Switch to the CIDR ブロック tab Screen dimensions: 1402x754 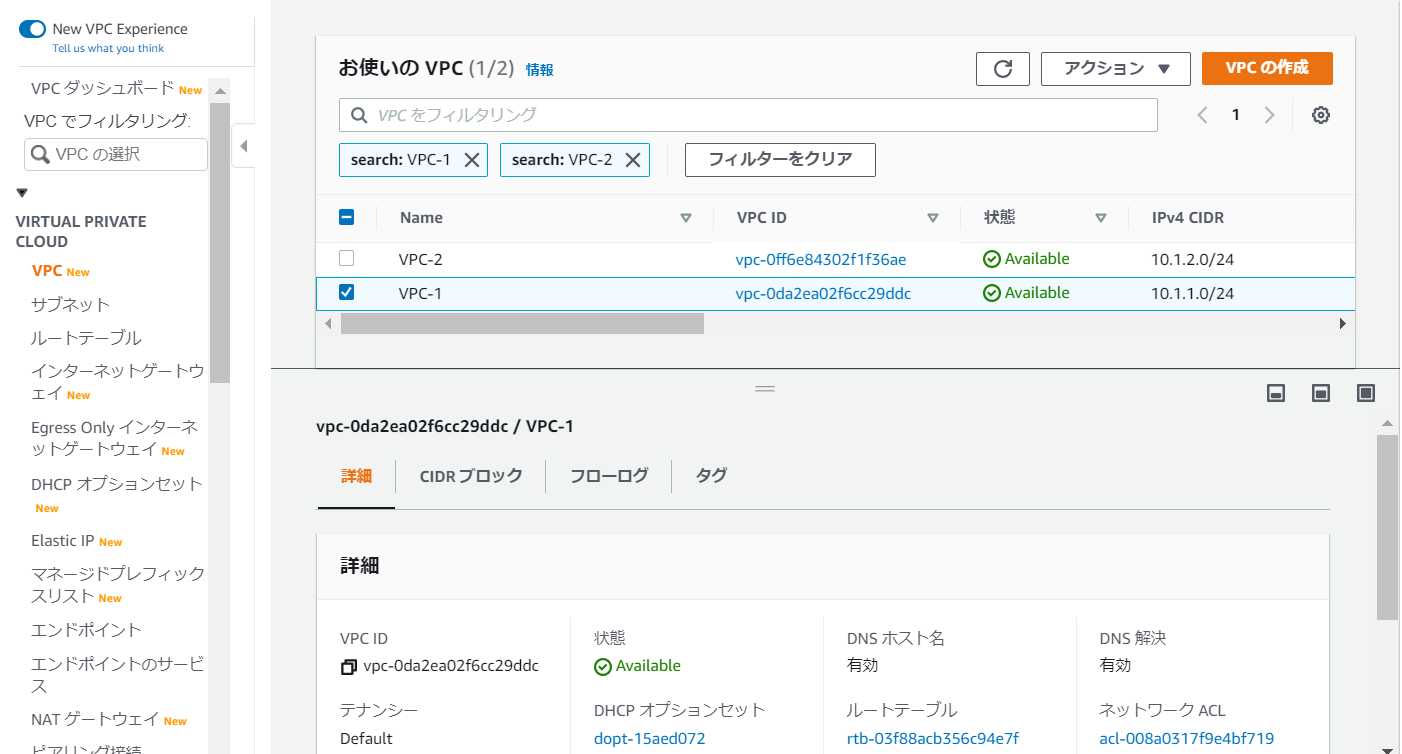[470, 476]
